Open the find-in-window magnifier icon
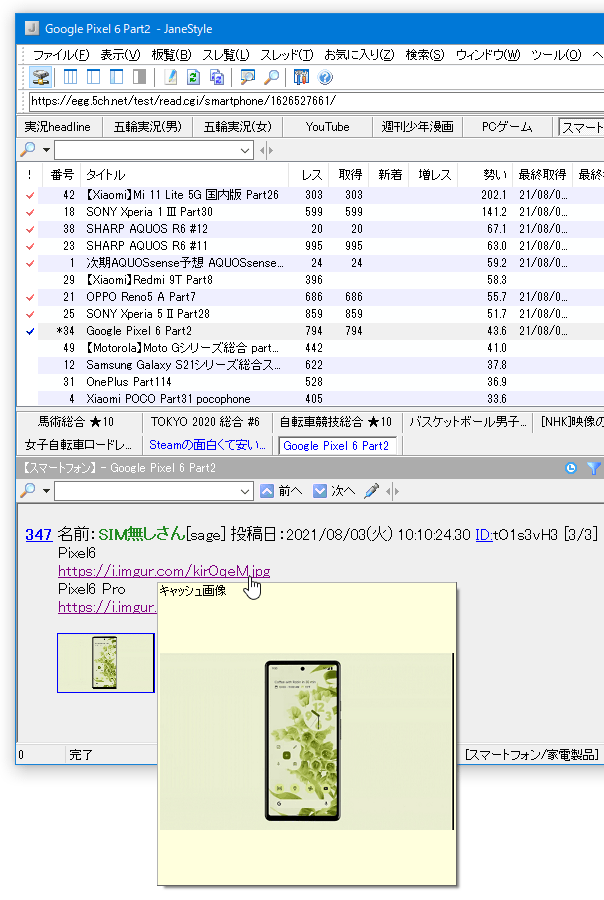The image size is (604, 900). 247,77
